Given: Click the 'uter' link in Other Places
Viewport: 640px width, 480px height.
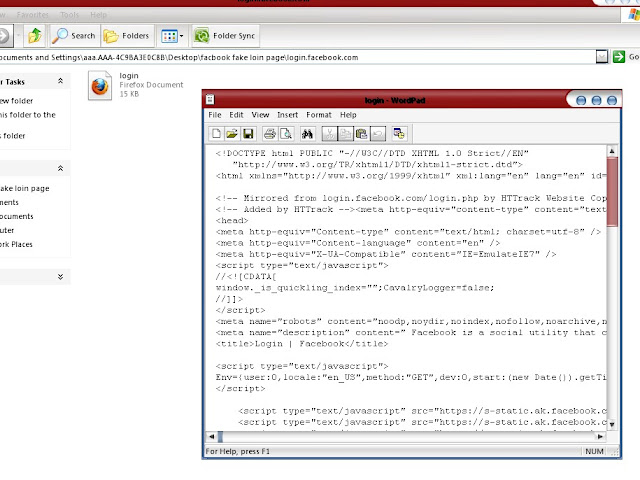Looking at the screenshot, I should tap(7, 230).
